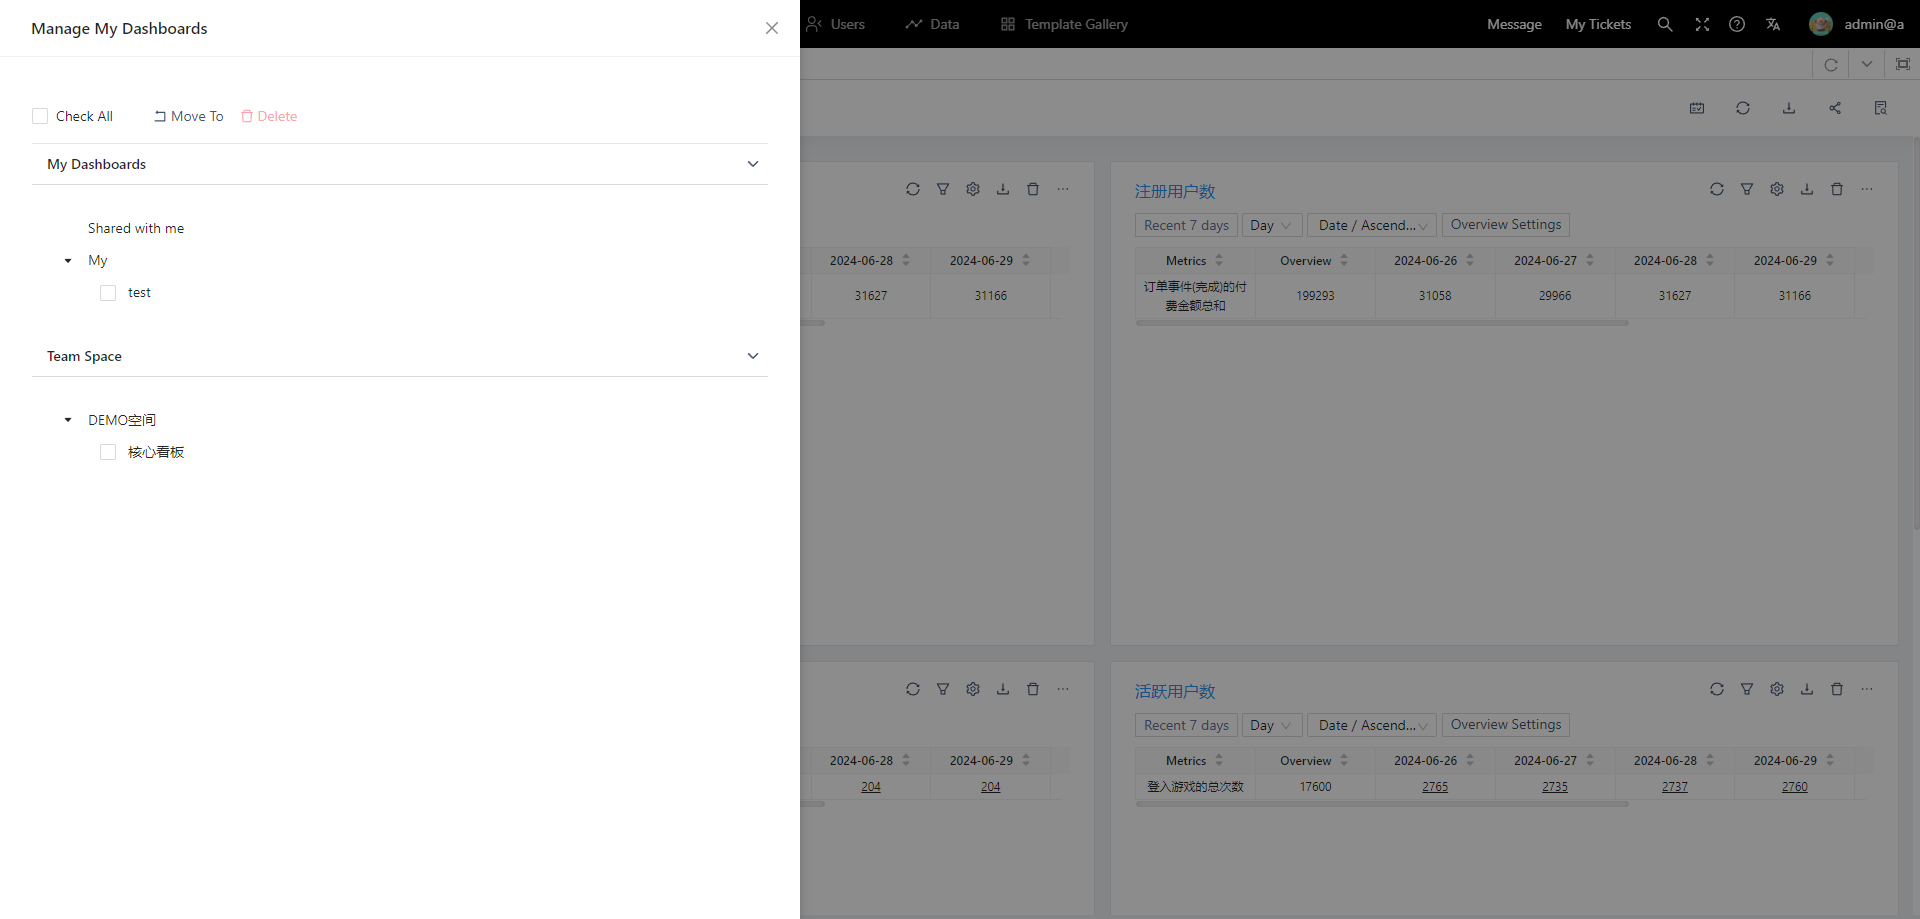
Task: Select Shared with me item
Action: pos(136,228)
